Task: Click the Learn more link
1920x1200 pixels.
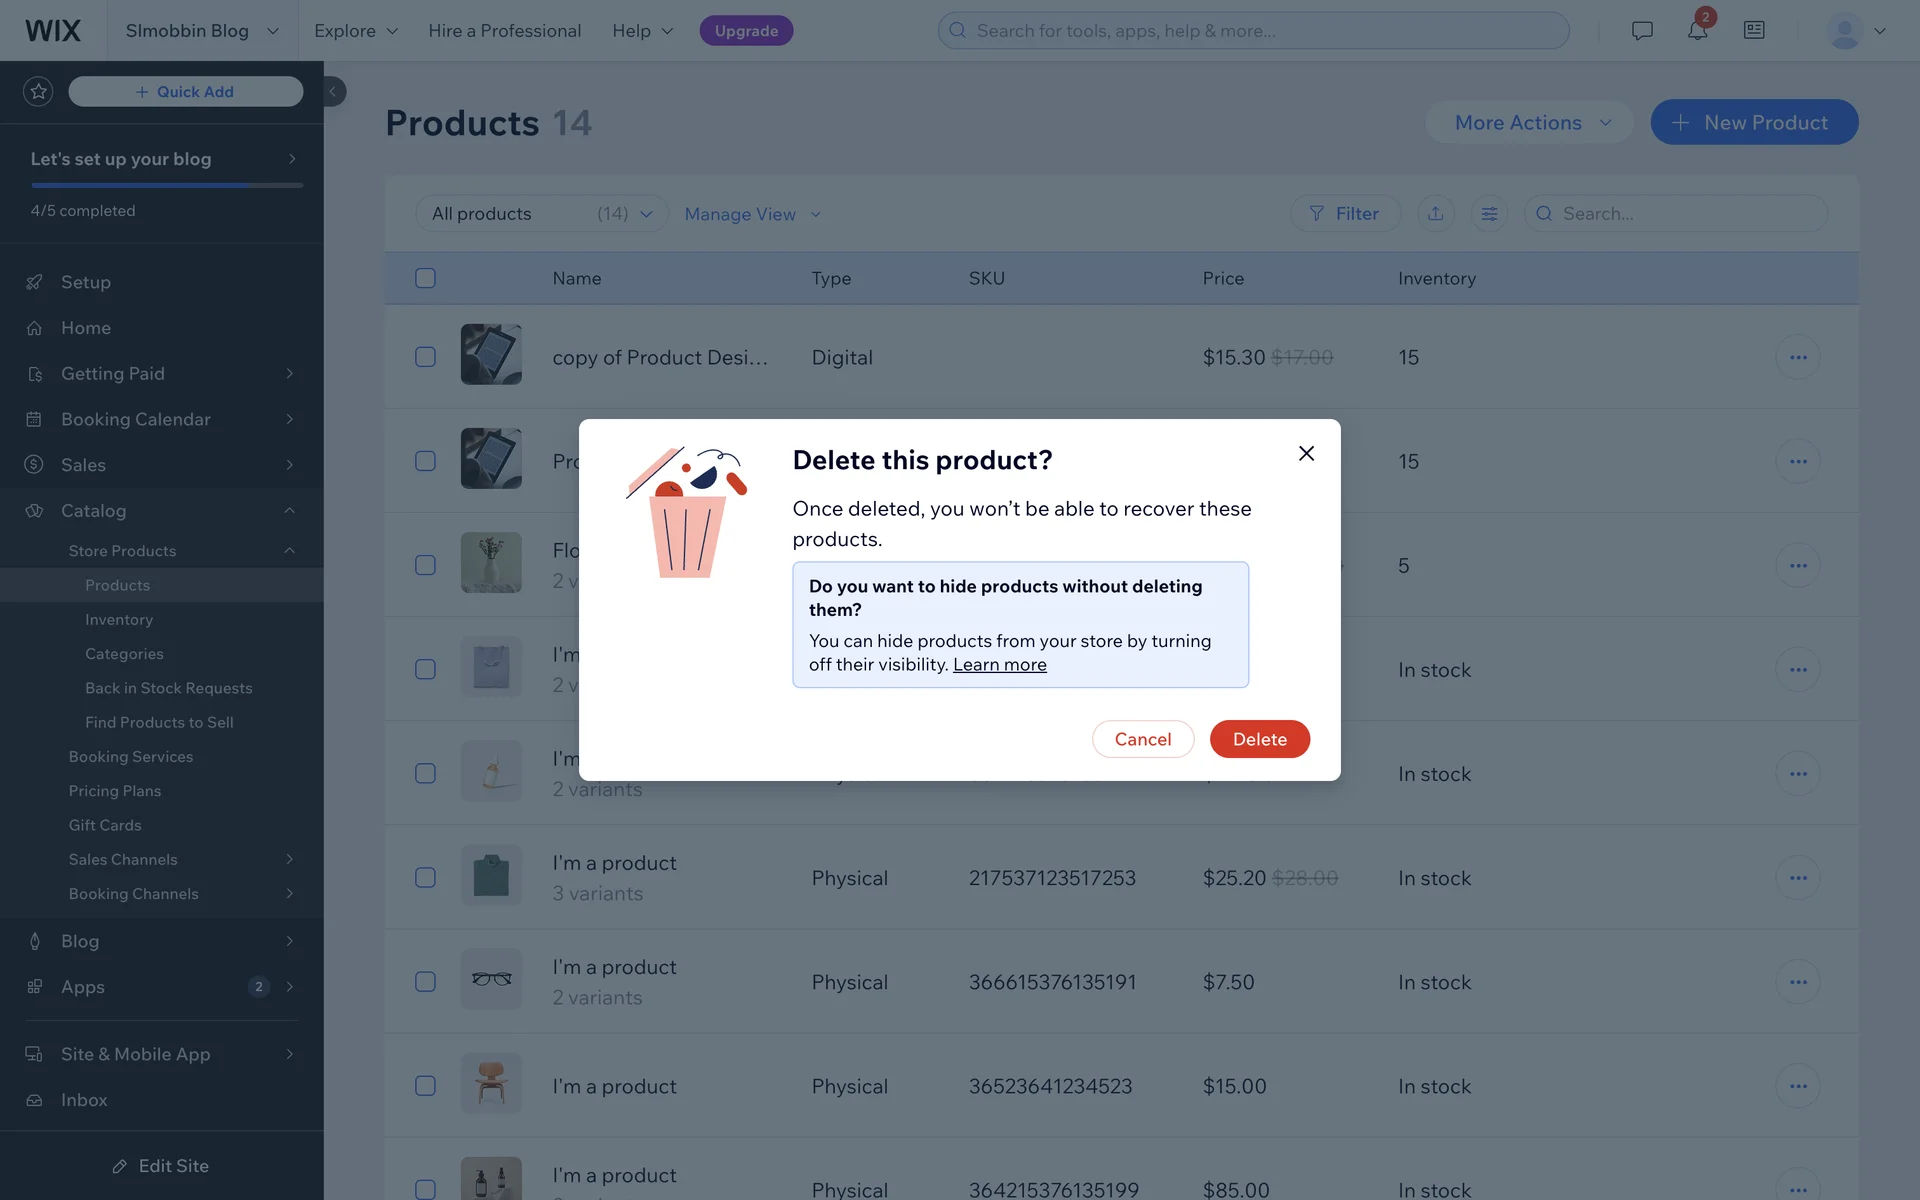Action: pos(999,665)
